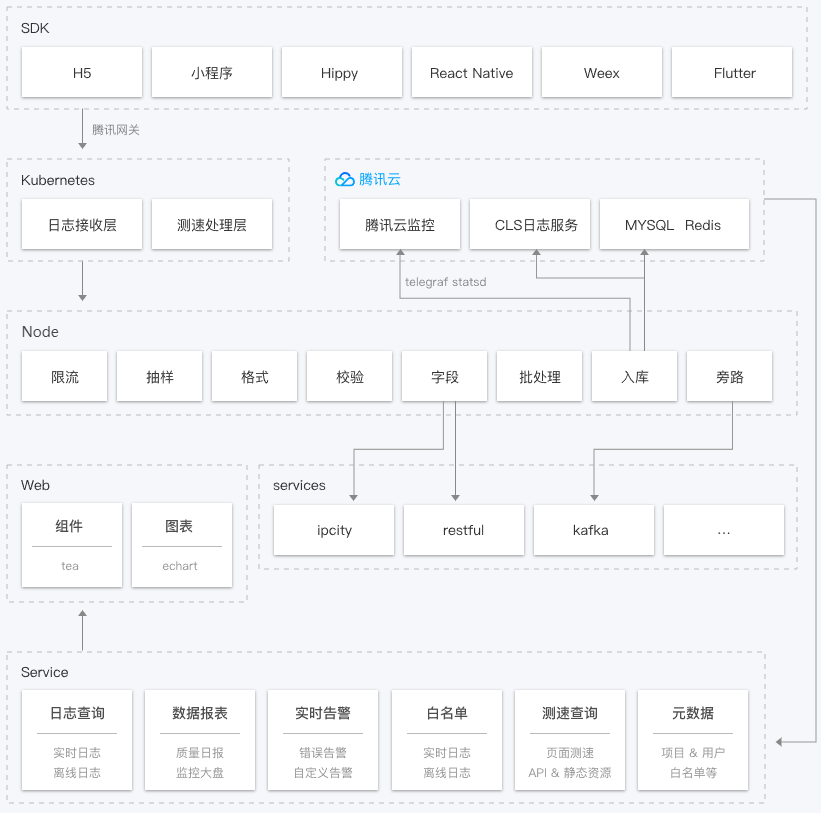Select the 批处理 node box
Image resolution: width=821 pixels, height=813 pixels.
click(x=539, y=376)
